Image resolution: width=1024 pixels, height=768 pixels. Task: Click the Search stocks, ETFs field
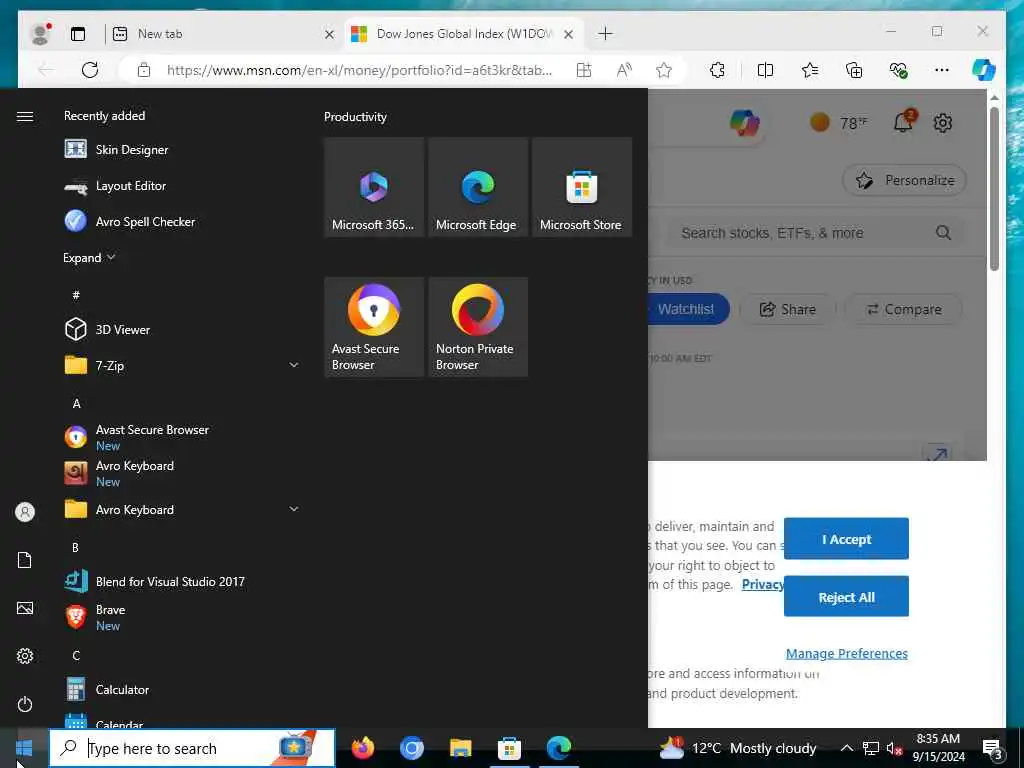[x=815, y=233]
